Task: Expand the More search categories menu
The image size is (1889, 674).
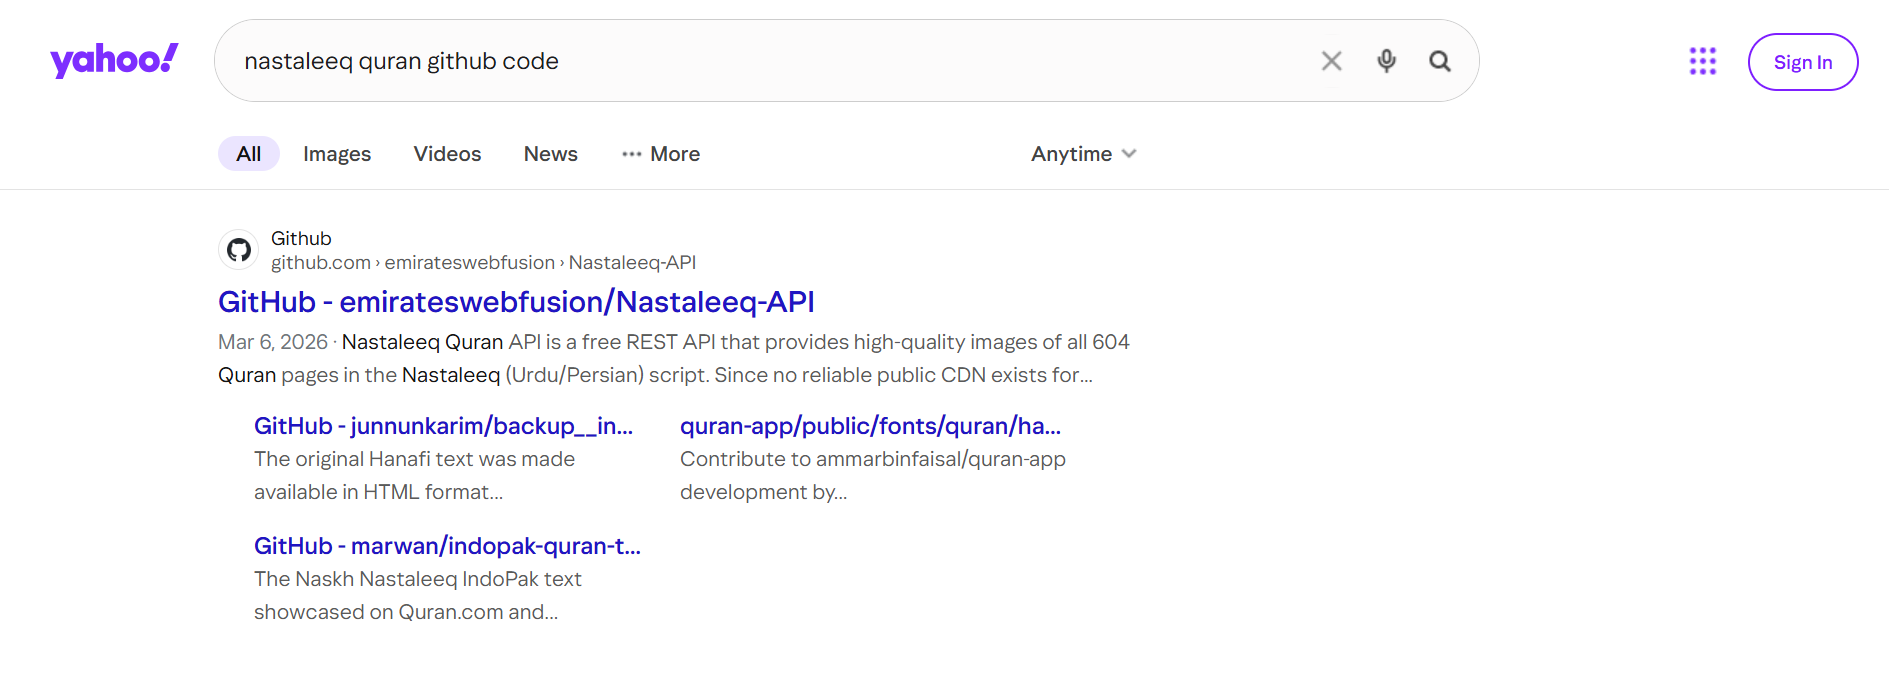Action: pos(661,154)
